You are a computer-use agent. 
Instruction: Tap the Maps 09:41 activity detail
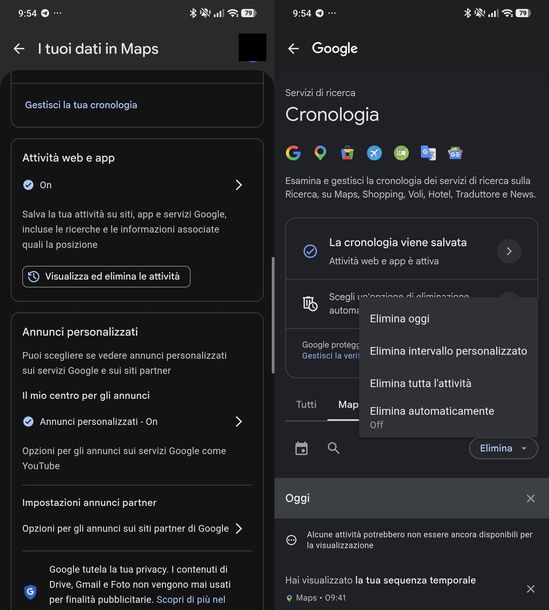click(x=316, y=598)
